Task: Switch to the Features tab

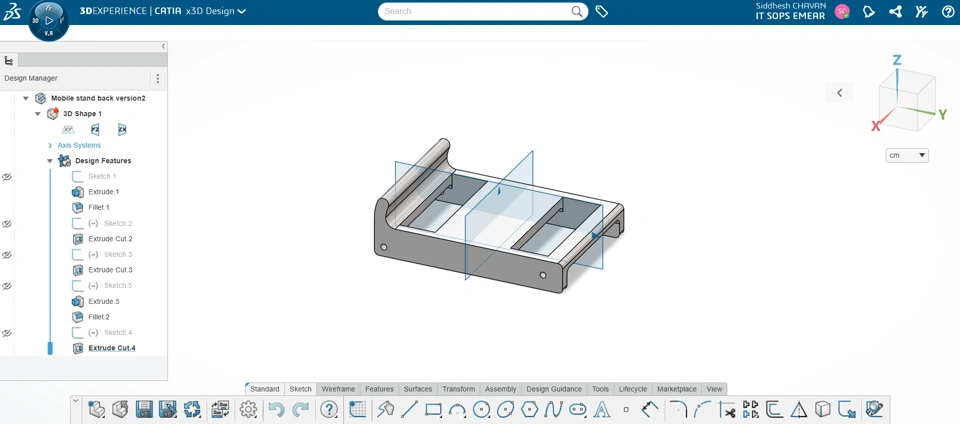Action: pos(379,389)
